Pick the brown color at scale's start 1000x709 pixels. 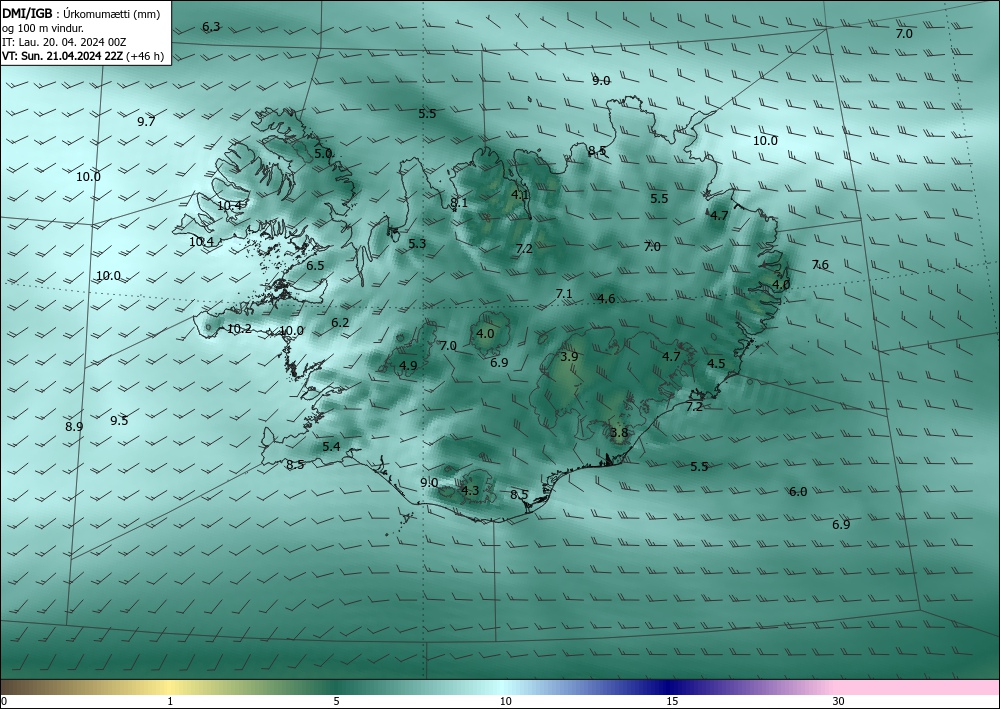click(x=10, y=687)
